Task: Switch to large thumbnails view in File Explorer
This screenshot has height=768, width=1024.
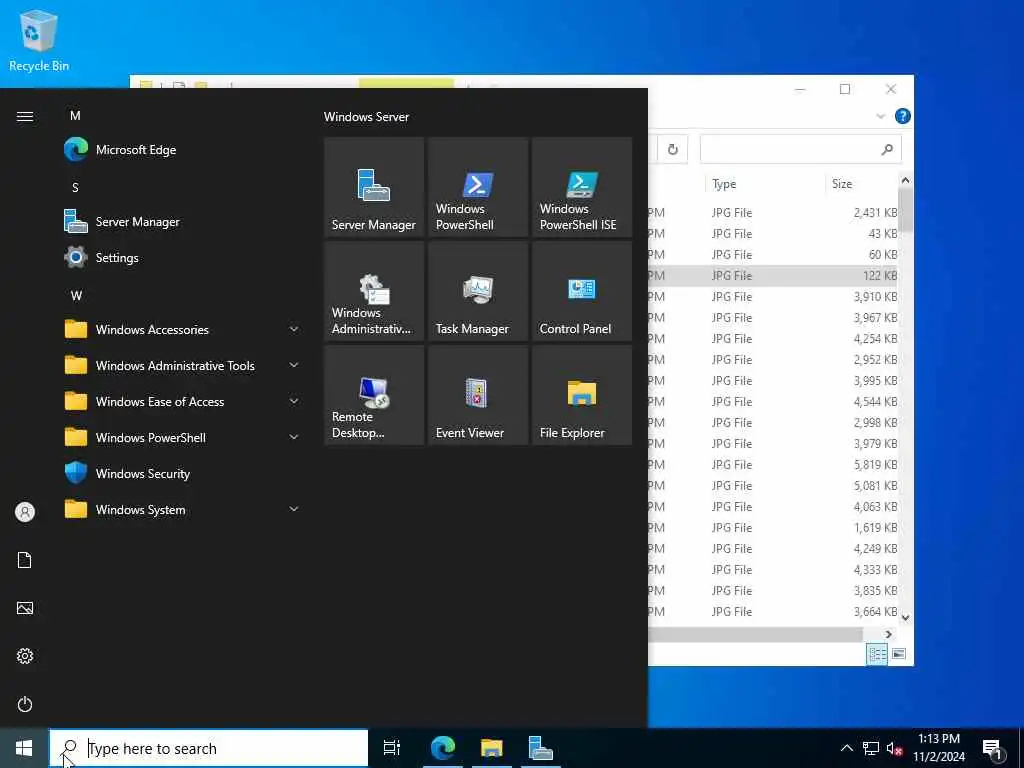Action: (899, 654)
